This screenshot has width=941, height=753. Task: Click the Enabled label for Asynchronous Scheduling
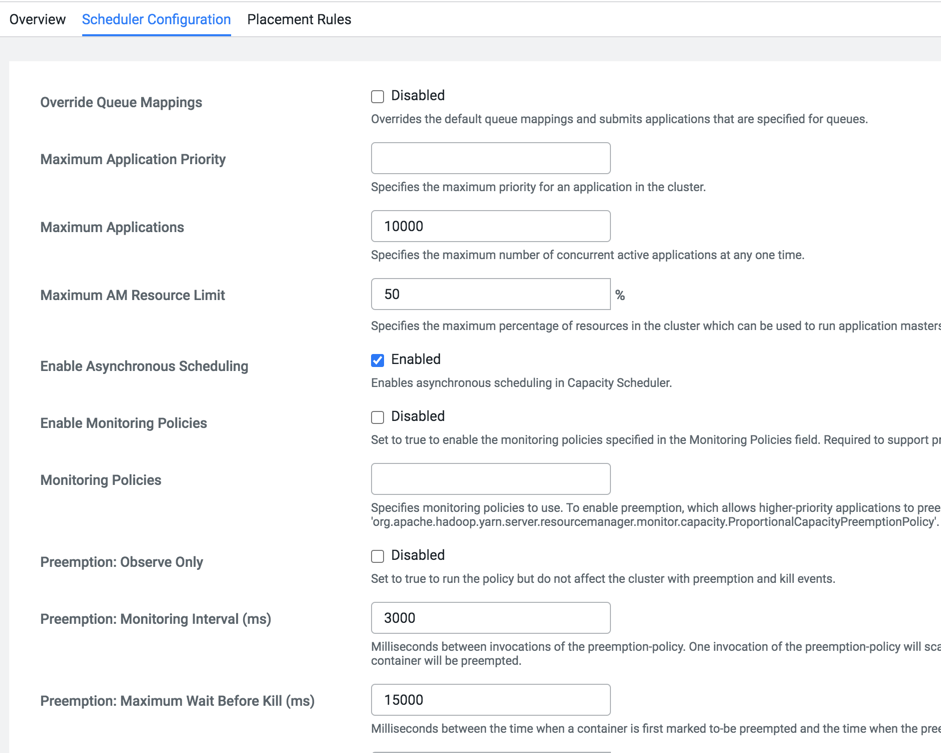(x=416, y=359)
